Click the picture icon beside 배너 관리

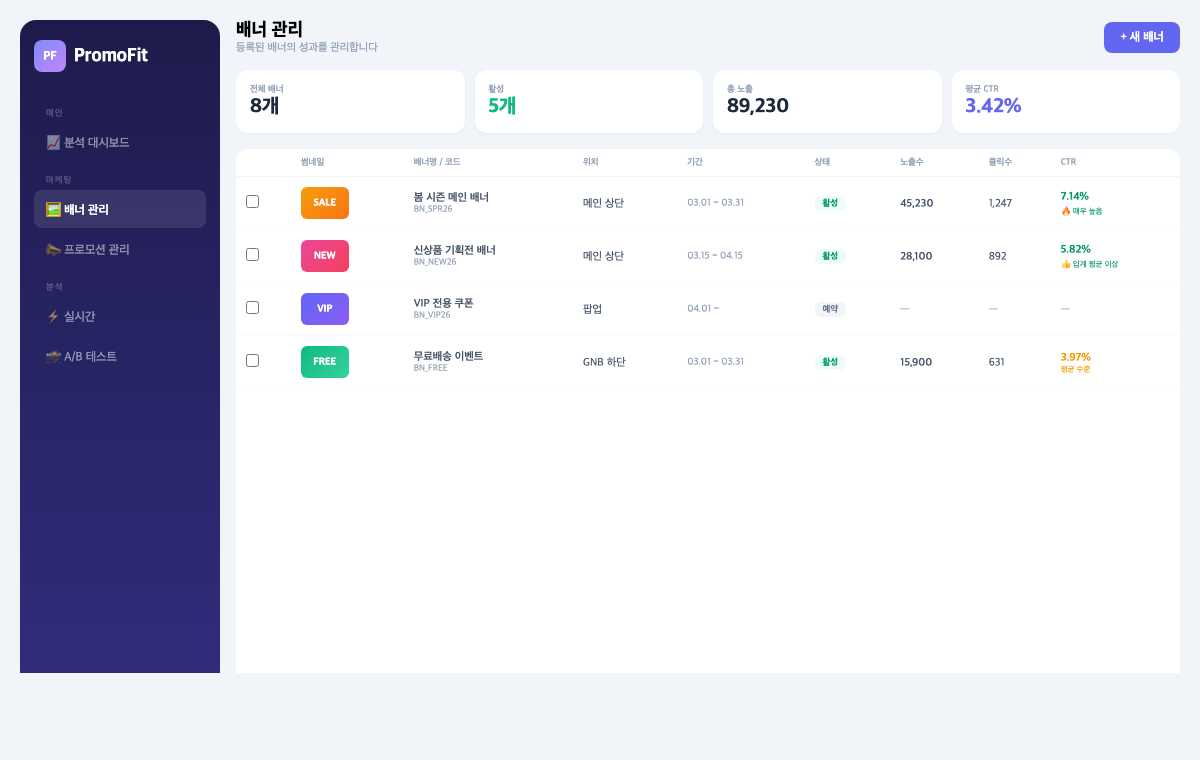pyautogui.click(x=53, y=209)
